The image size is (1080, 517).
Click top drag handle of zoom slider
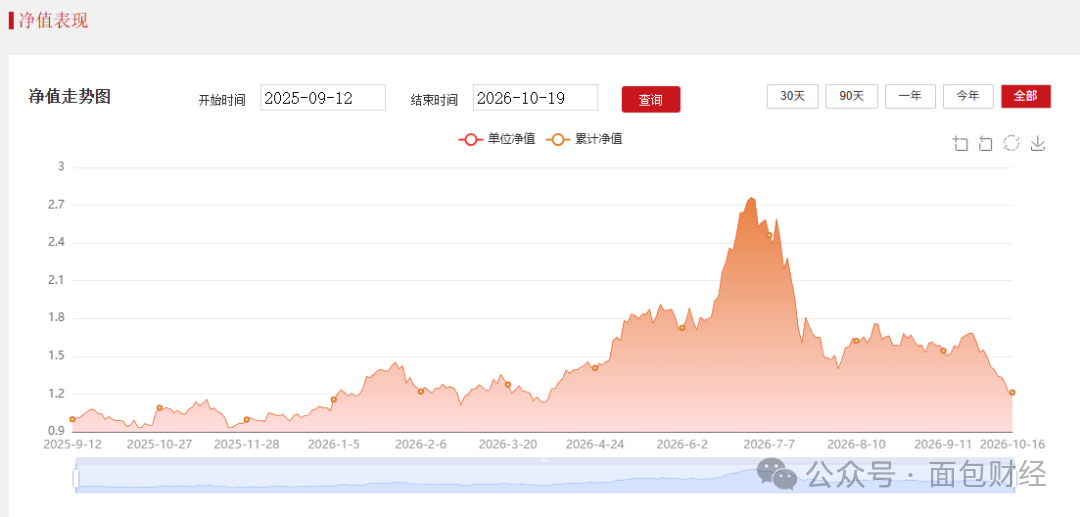click(x=545, y=460)
